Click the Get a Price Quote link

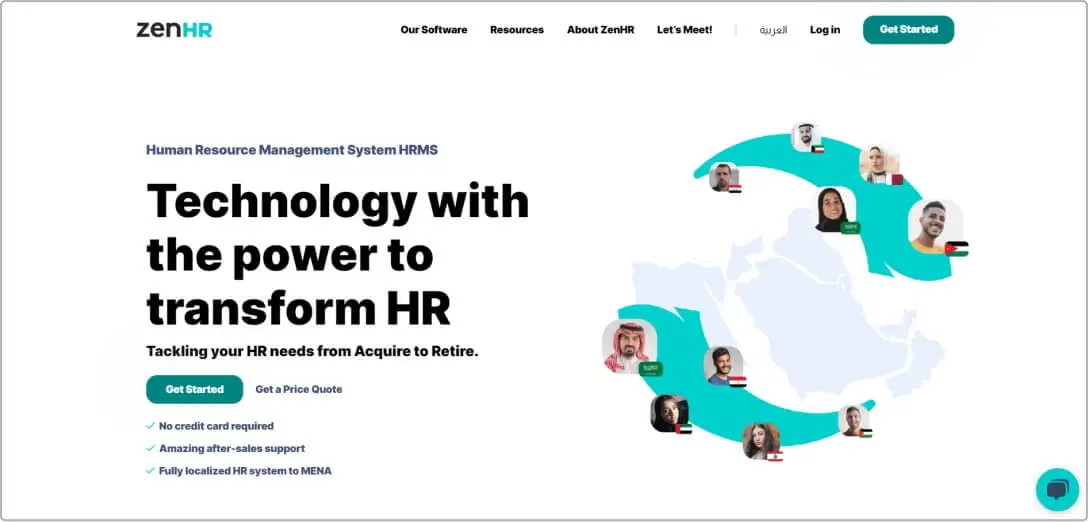[x=298, y=389]
